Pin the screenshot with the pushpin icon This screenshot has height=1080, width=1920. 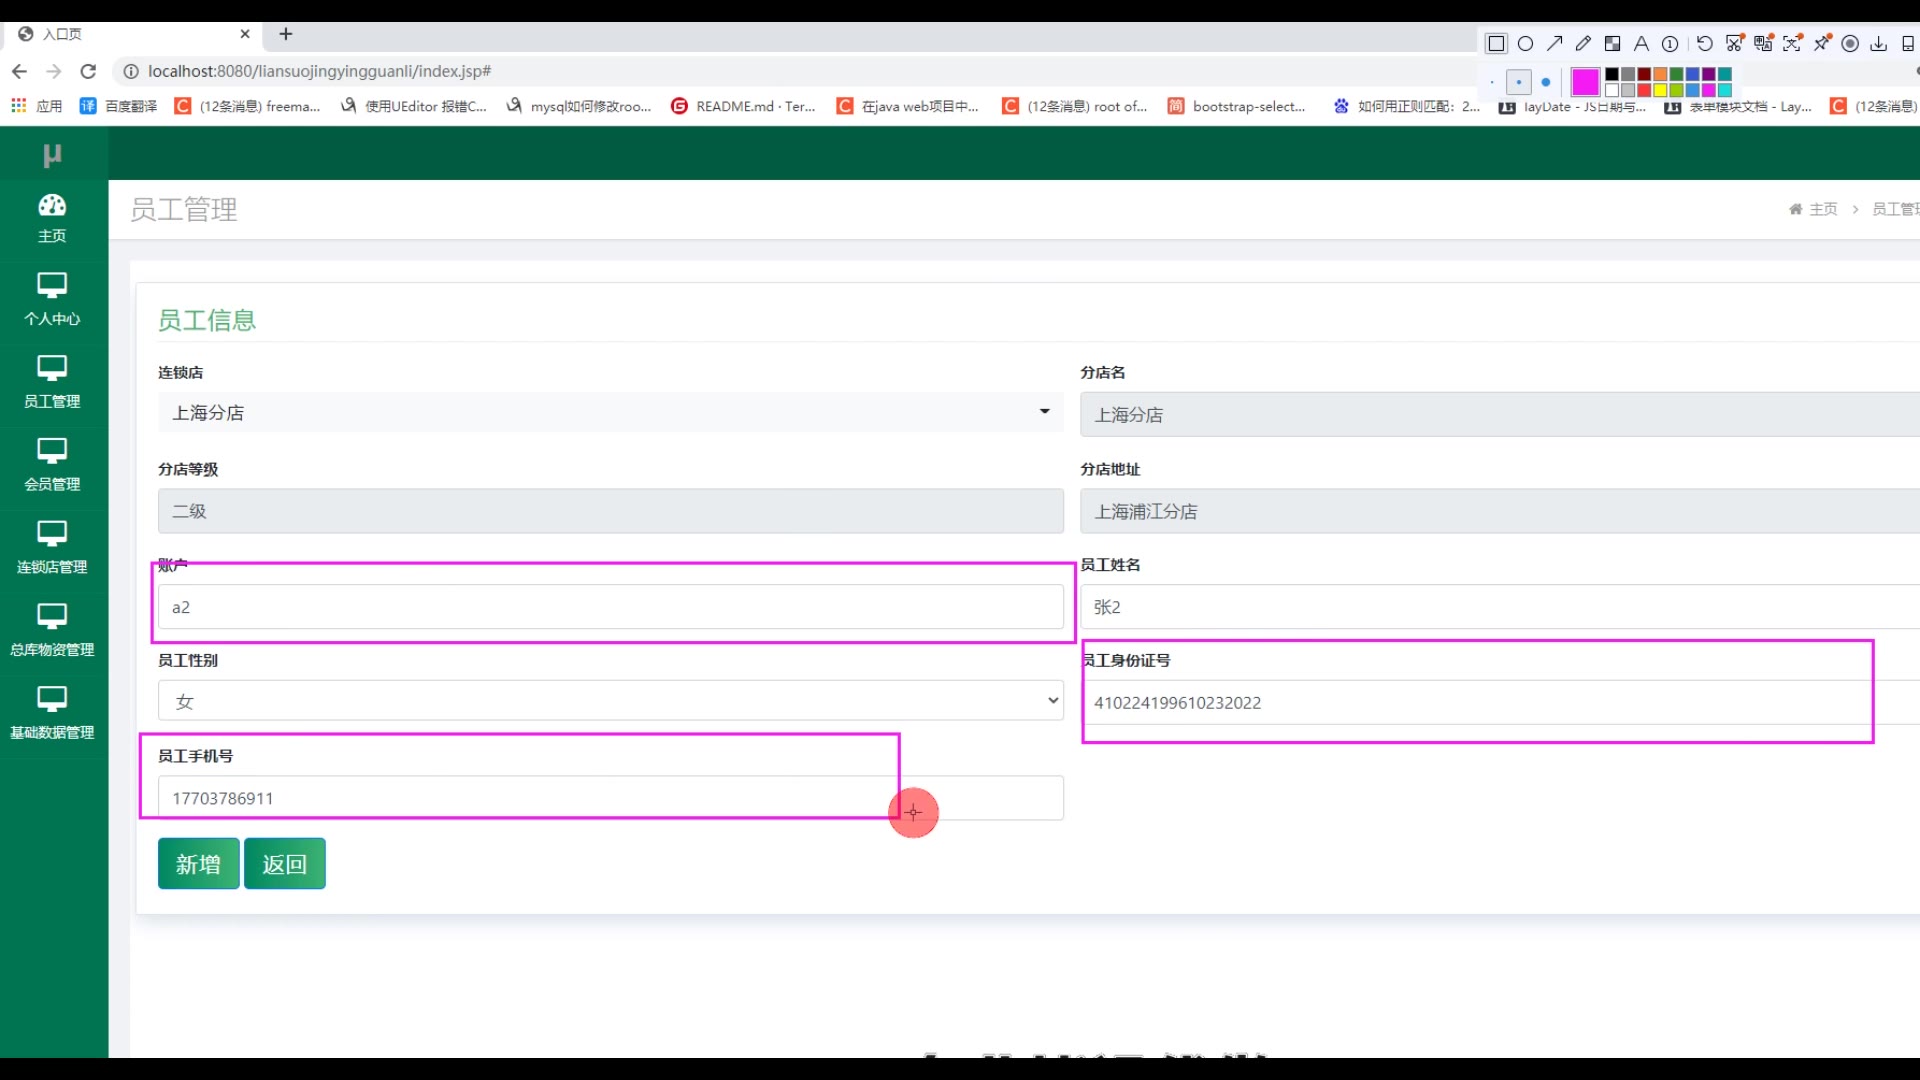[x=1822, y=44]
